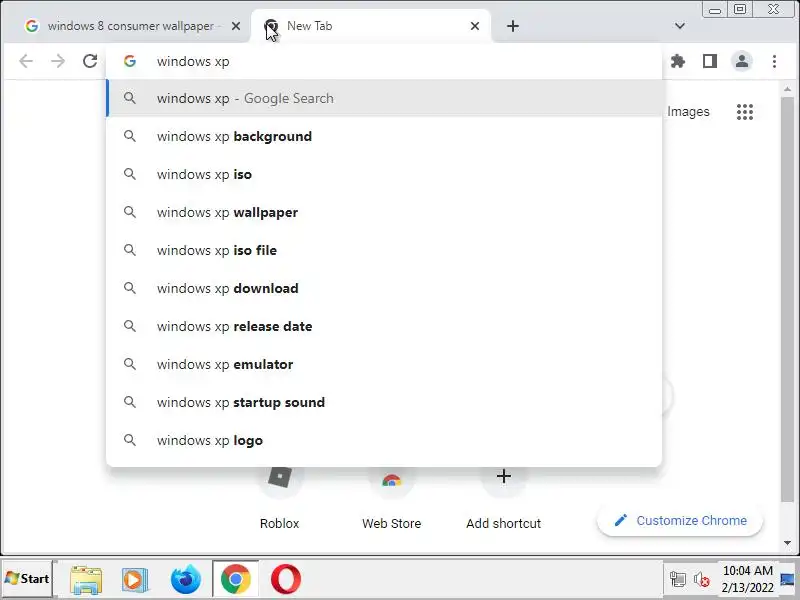Go back using the back arrow

pyautogui.click(x=26, y=61)
